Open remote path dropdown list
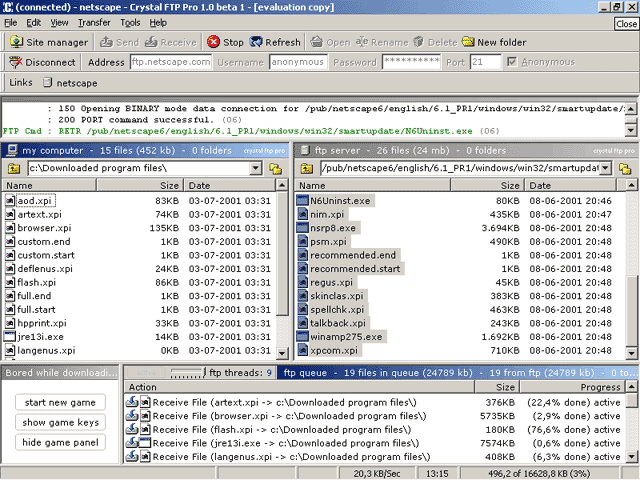The width and height of the screenshot is (640, 480). pos(606,168)
